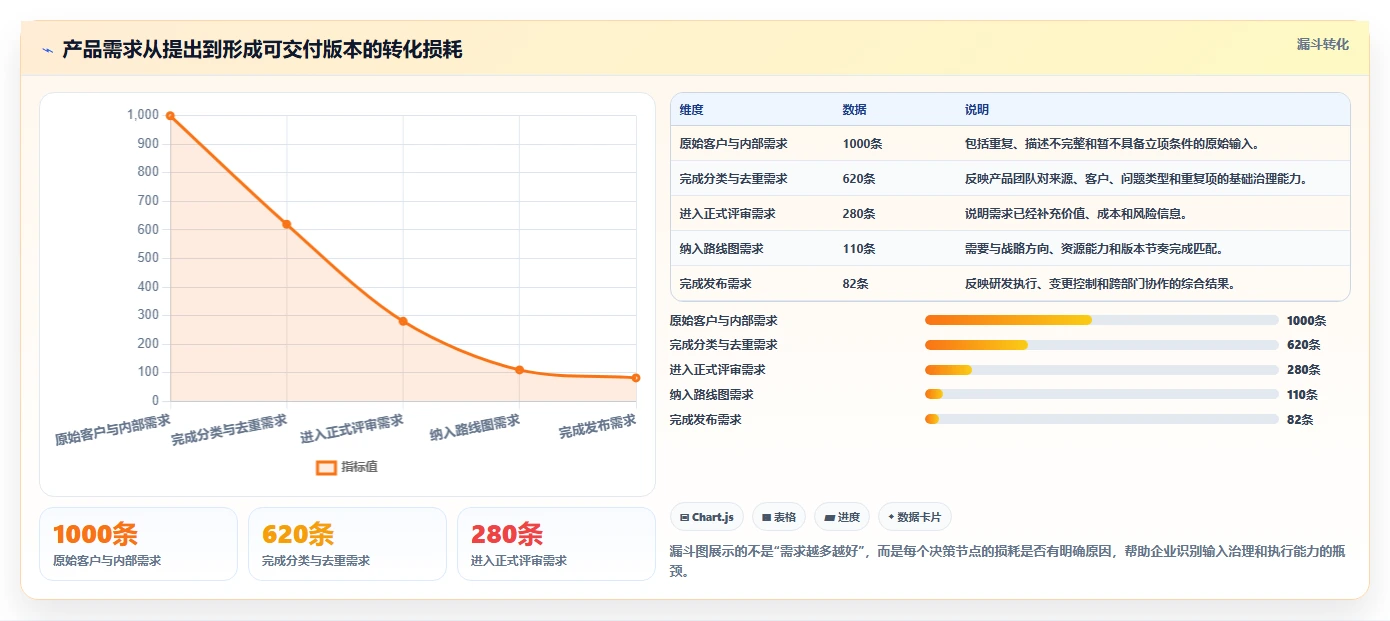Click progress list label 完成发布需求
The height and width of the screenshot is (621, 1390).
[x=706, y=420]
